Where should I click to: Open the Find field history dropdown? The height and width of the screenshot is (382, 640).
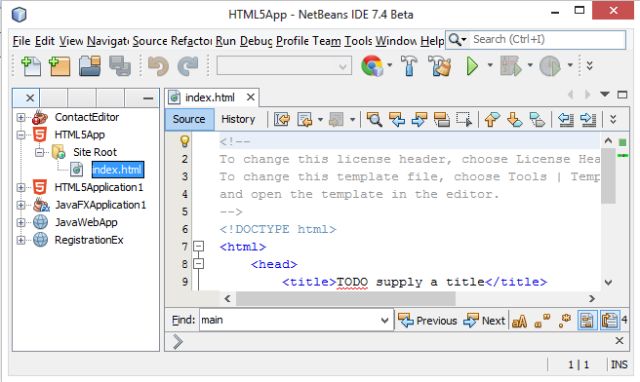[x=384, y=320]
